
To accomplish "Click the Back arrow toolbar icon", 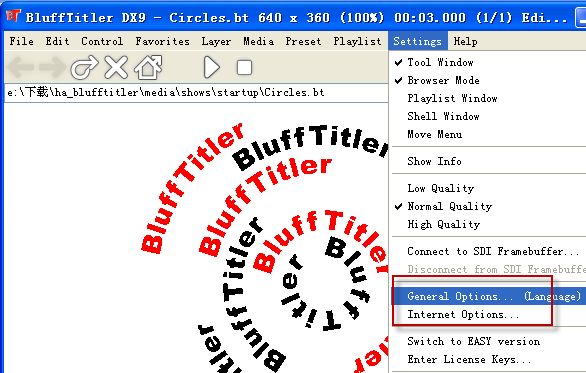I will [21, 68].
